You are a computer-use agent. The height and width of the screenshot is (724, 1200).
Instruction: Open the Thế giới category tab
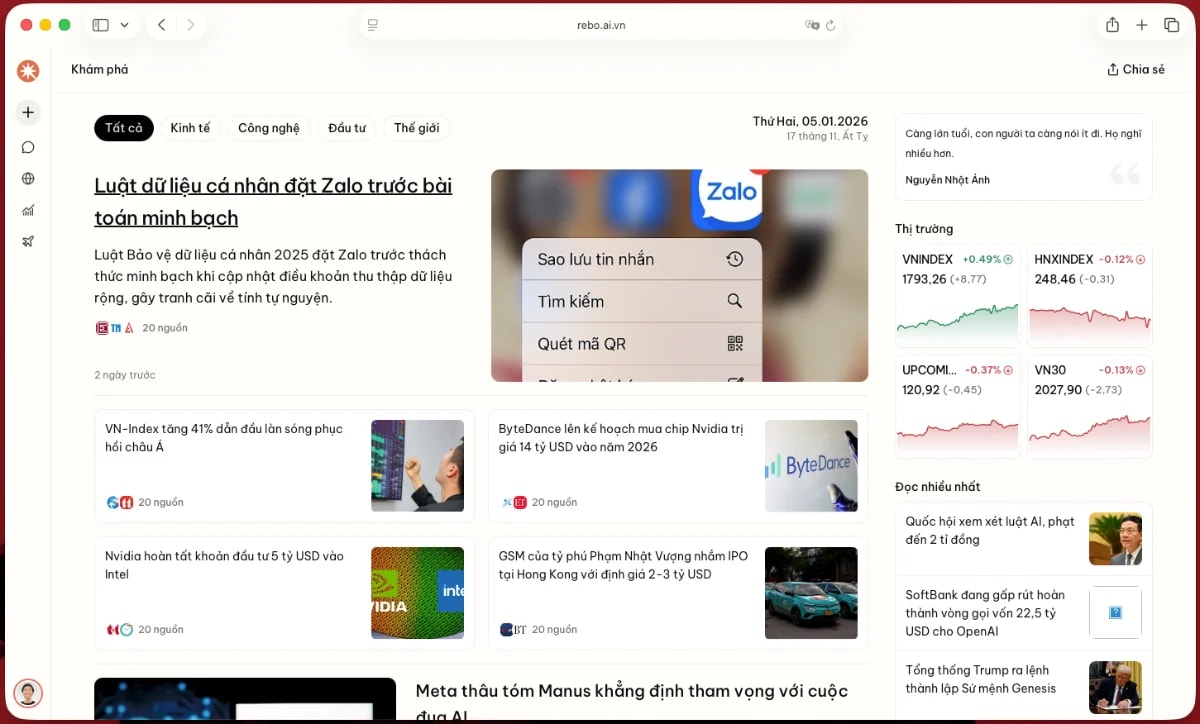416,128
